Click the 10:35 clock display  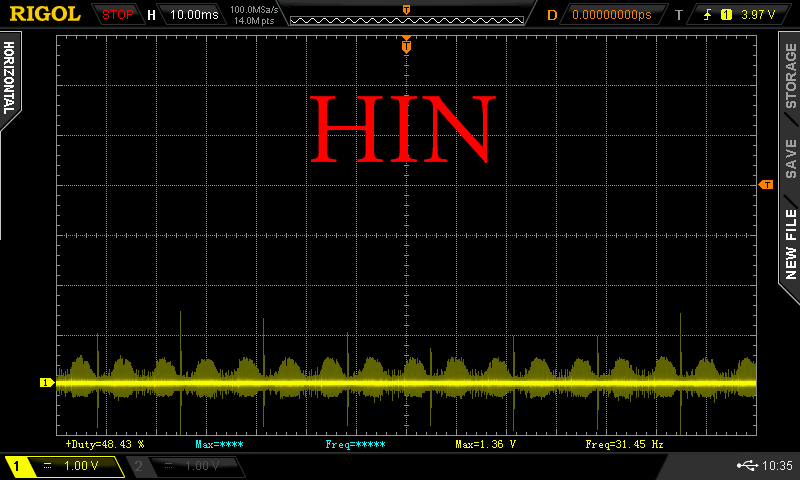tap(777, 466)
